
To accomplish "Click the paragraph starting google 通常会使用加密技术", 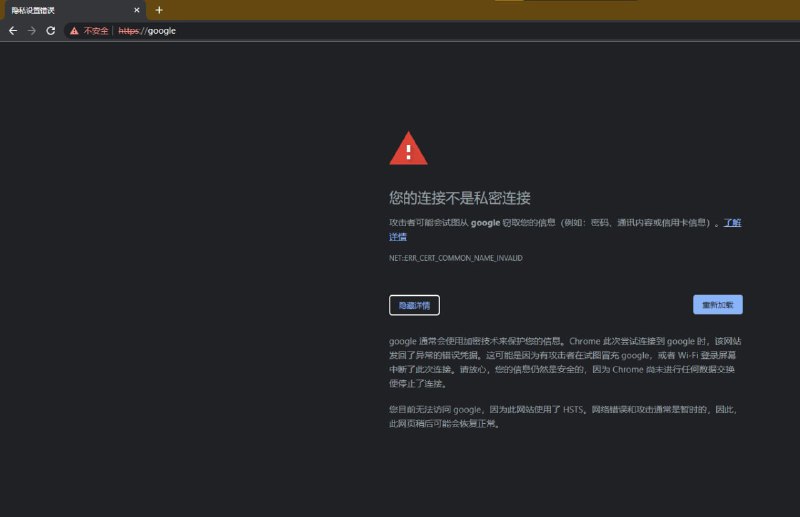I will (565, 362).
